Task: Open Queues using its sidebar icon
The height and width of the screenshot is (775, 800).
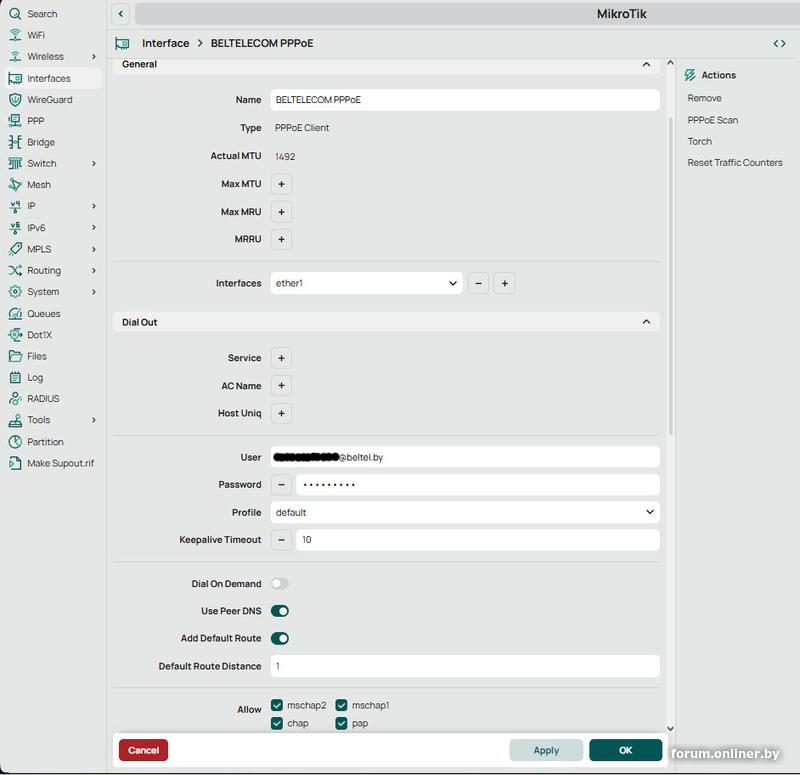Action: 15,313
